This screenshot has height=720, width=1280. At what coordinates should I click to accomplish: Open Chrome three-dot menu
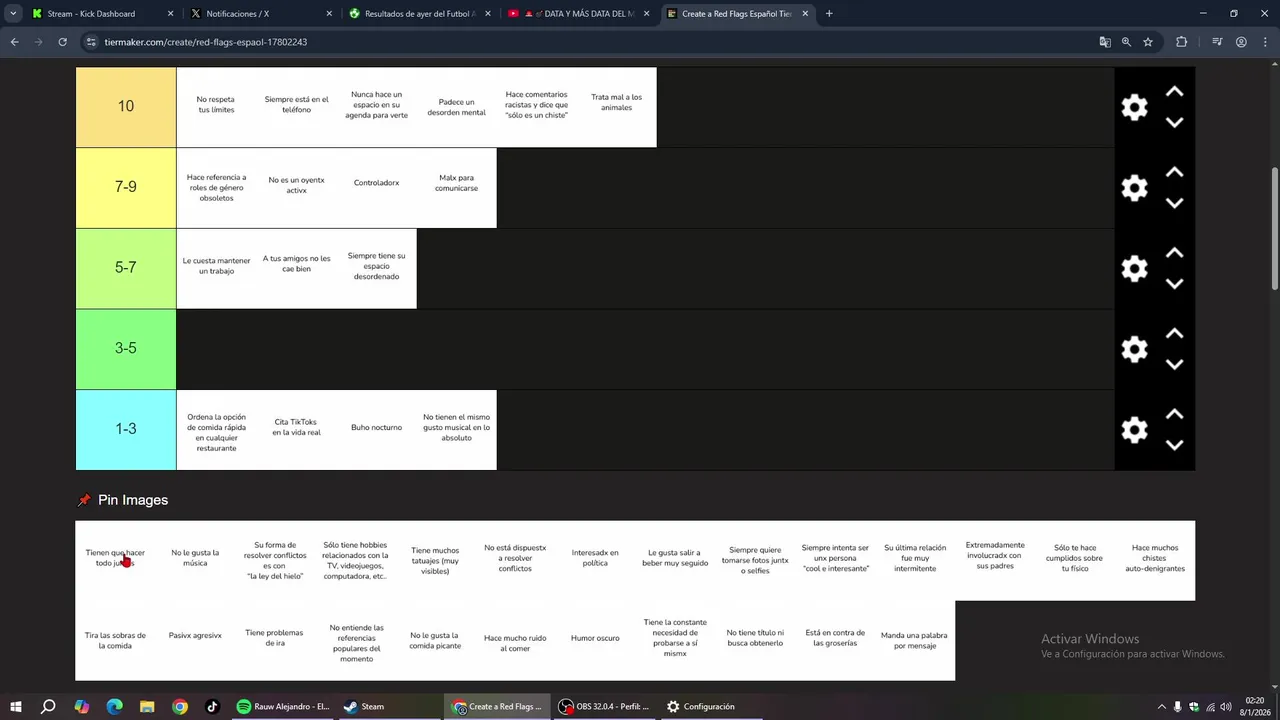[x=1264, y=42]
